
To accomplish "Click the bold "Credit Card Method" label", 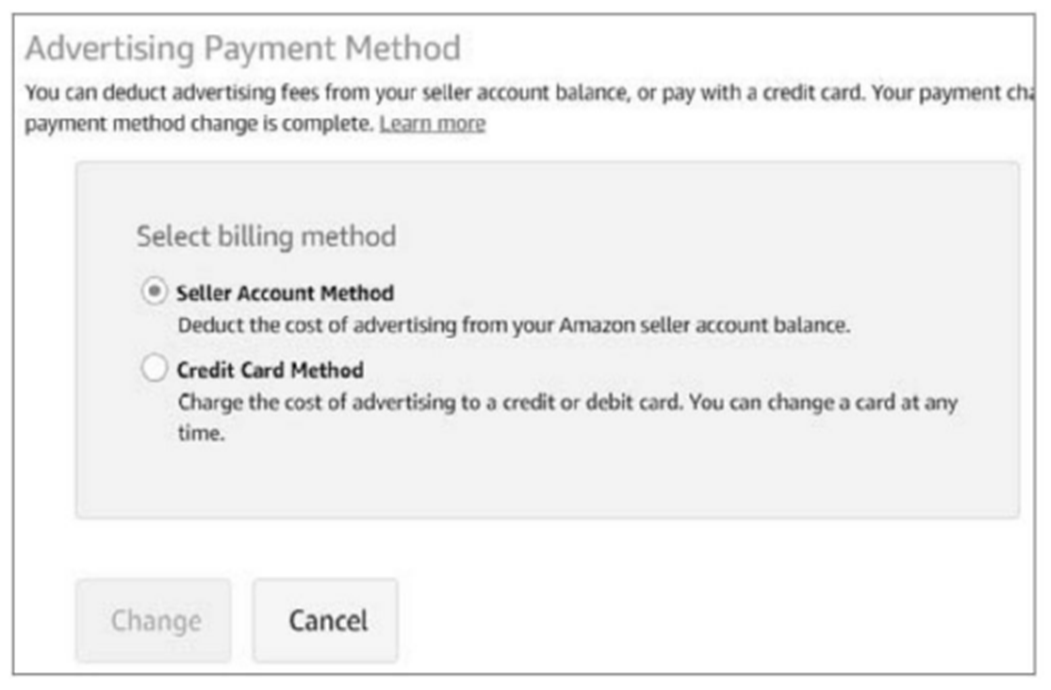I will [x=269, y=370].
